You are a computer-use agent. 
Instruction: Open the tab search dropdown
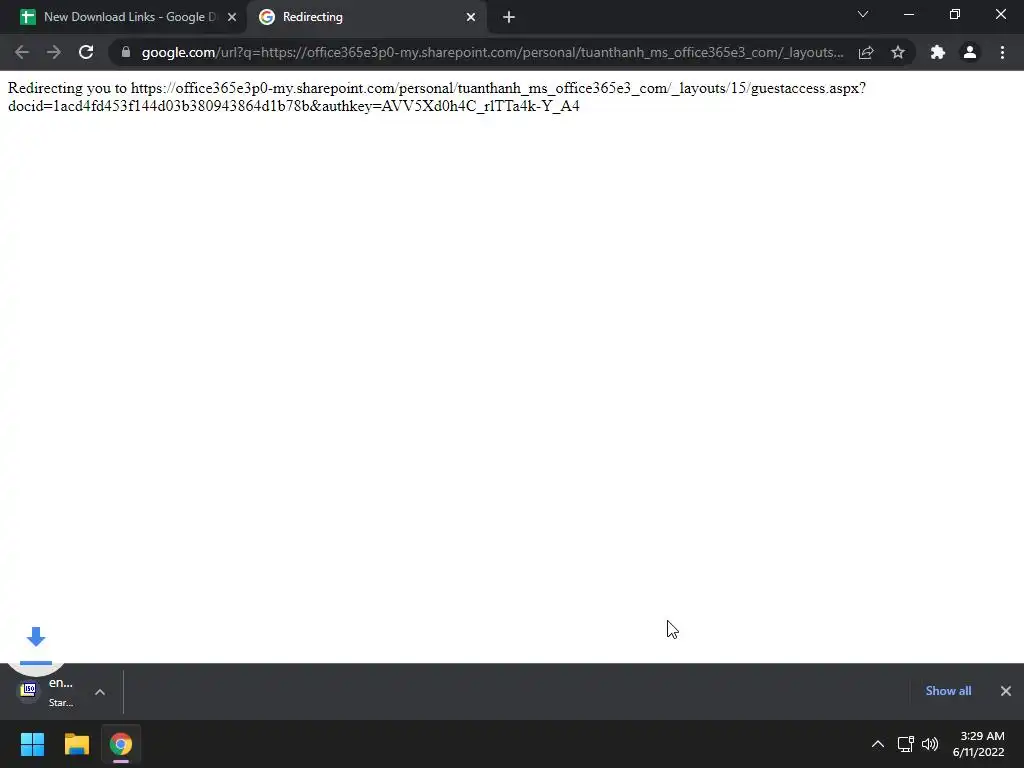[863, 14]
